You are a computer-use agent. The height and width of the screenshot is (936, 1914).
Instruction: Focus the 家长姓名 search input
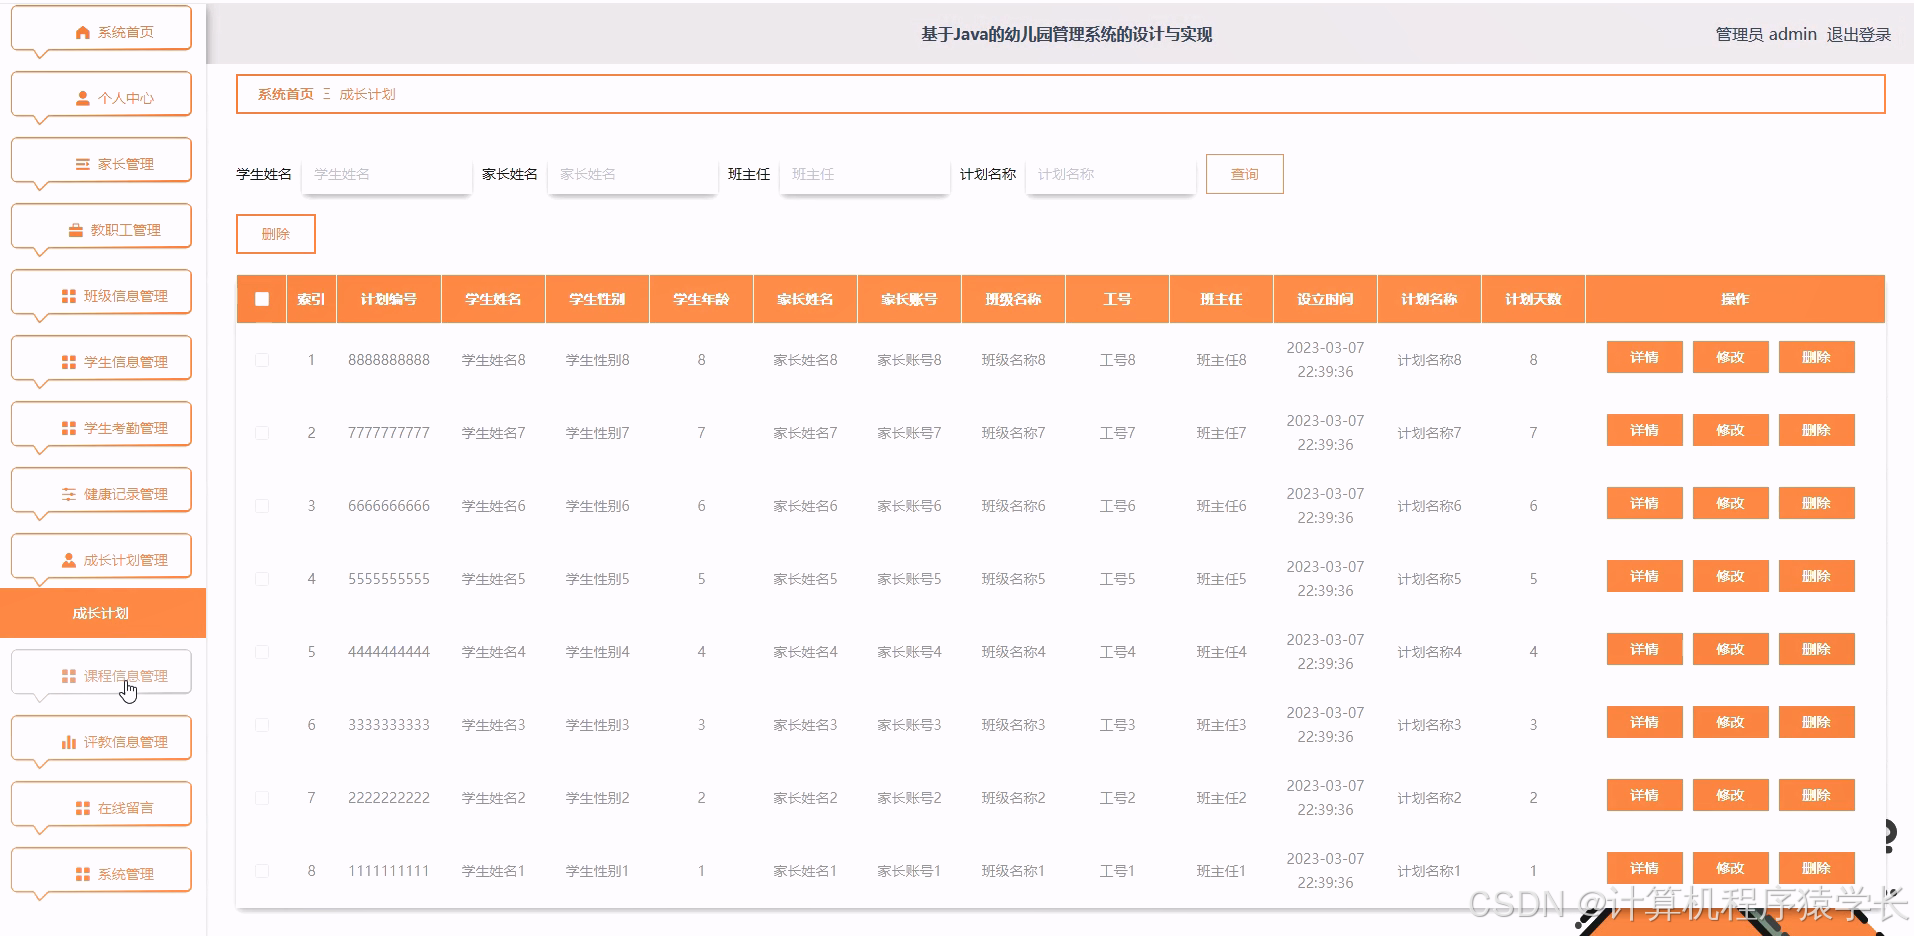pos(633,174)
